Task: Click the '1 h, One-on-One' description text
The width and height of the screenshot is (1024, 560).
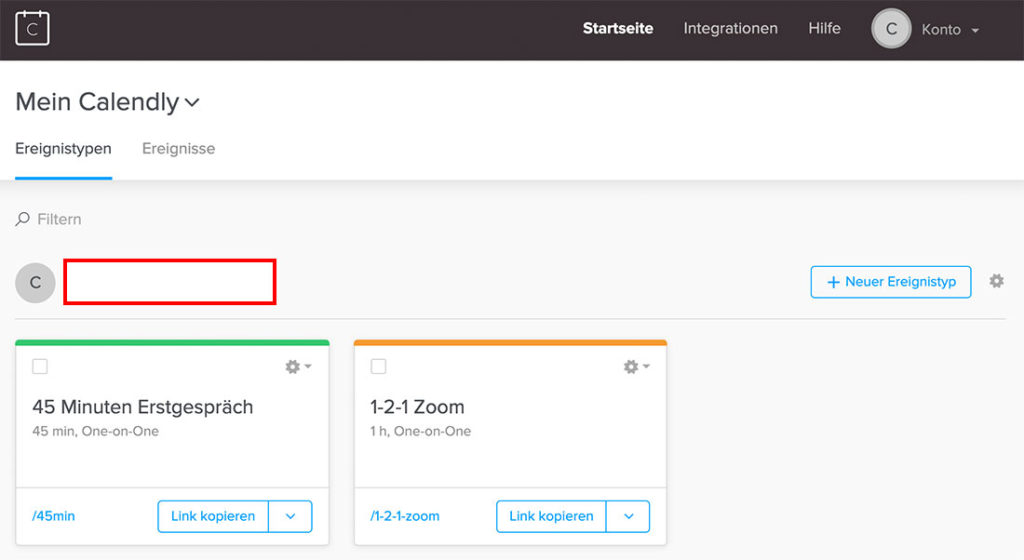Action: 421,431
